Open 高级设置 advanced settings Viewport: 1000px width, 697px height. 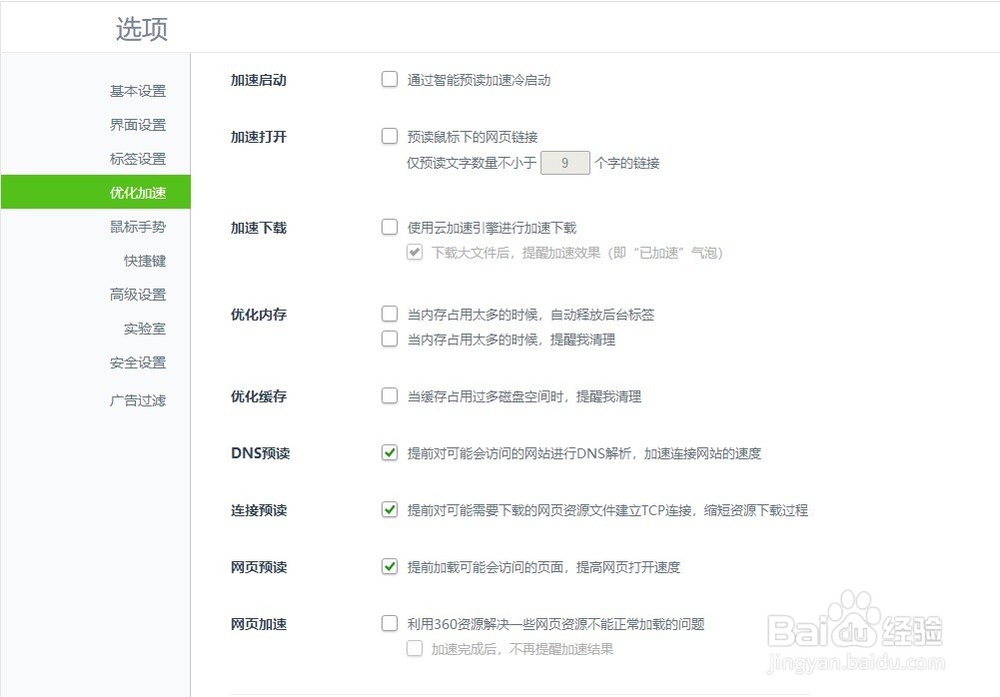(137, 294)
